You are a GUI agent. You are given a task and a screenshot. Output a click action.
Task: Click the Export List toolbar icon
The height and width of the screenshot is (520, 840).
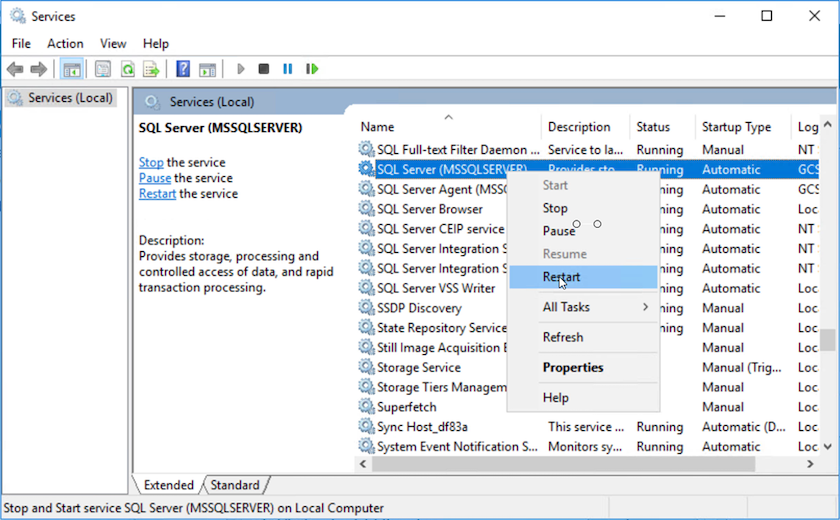tap(151, 69)
